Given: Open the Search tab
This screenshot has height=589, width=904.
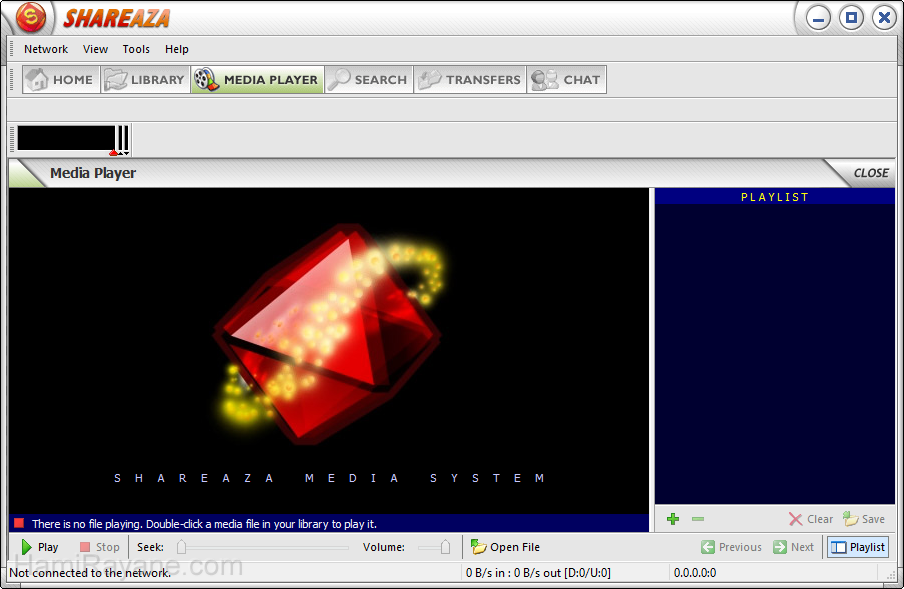Looking at the screenshot, I should 368,80.
